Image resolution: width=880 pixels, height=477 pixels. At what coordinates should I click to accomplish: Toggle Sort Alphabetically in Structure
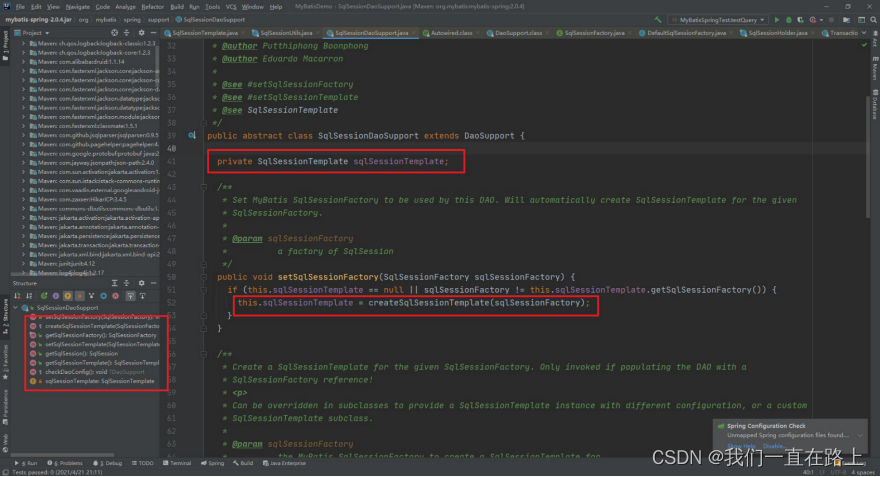point(29,296)
